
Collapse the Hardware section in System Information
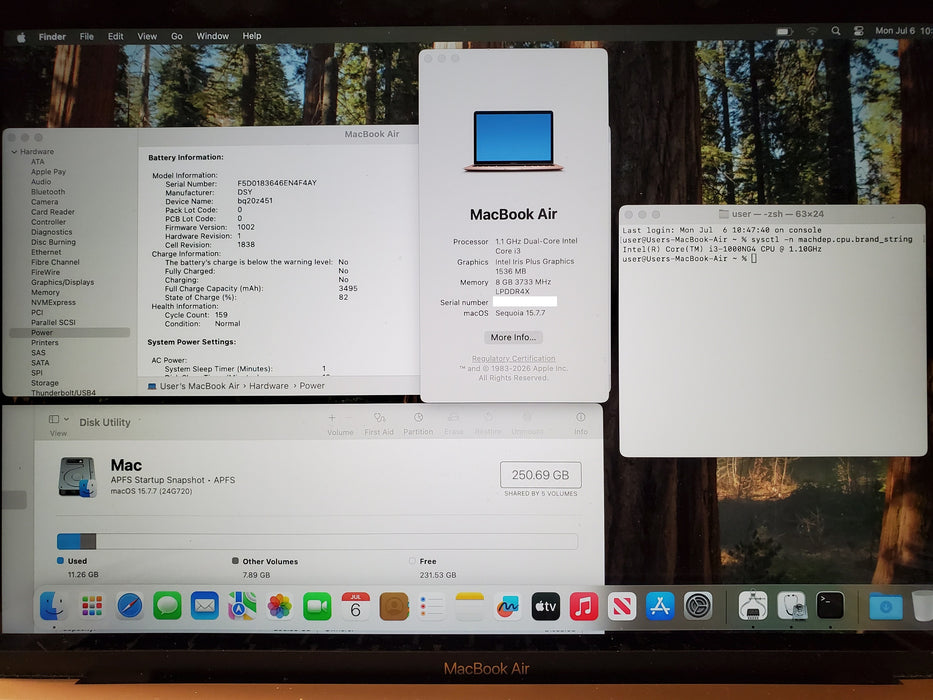pyautogui.click(x=14, y=152)
